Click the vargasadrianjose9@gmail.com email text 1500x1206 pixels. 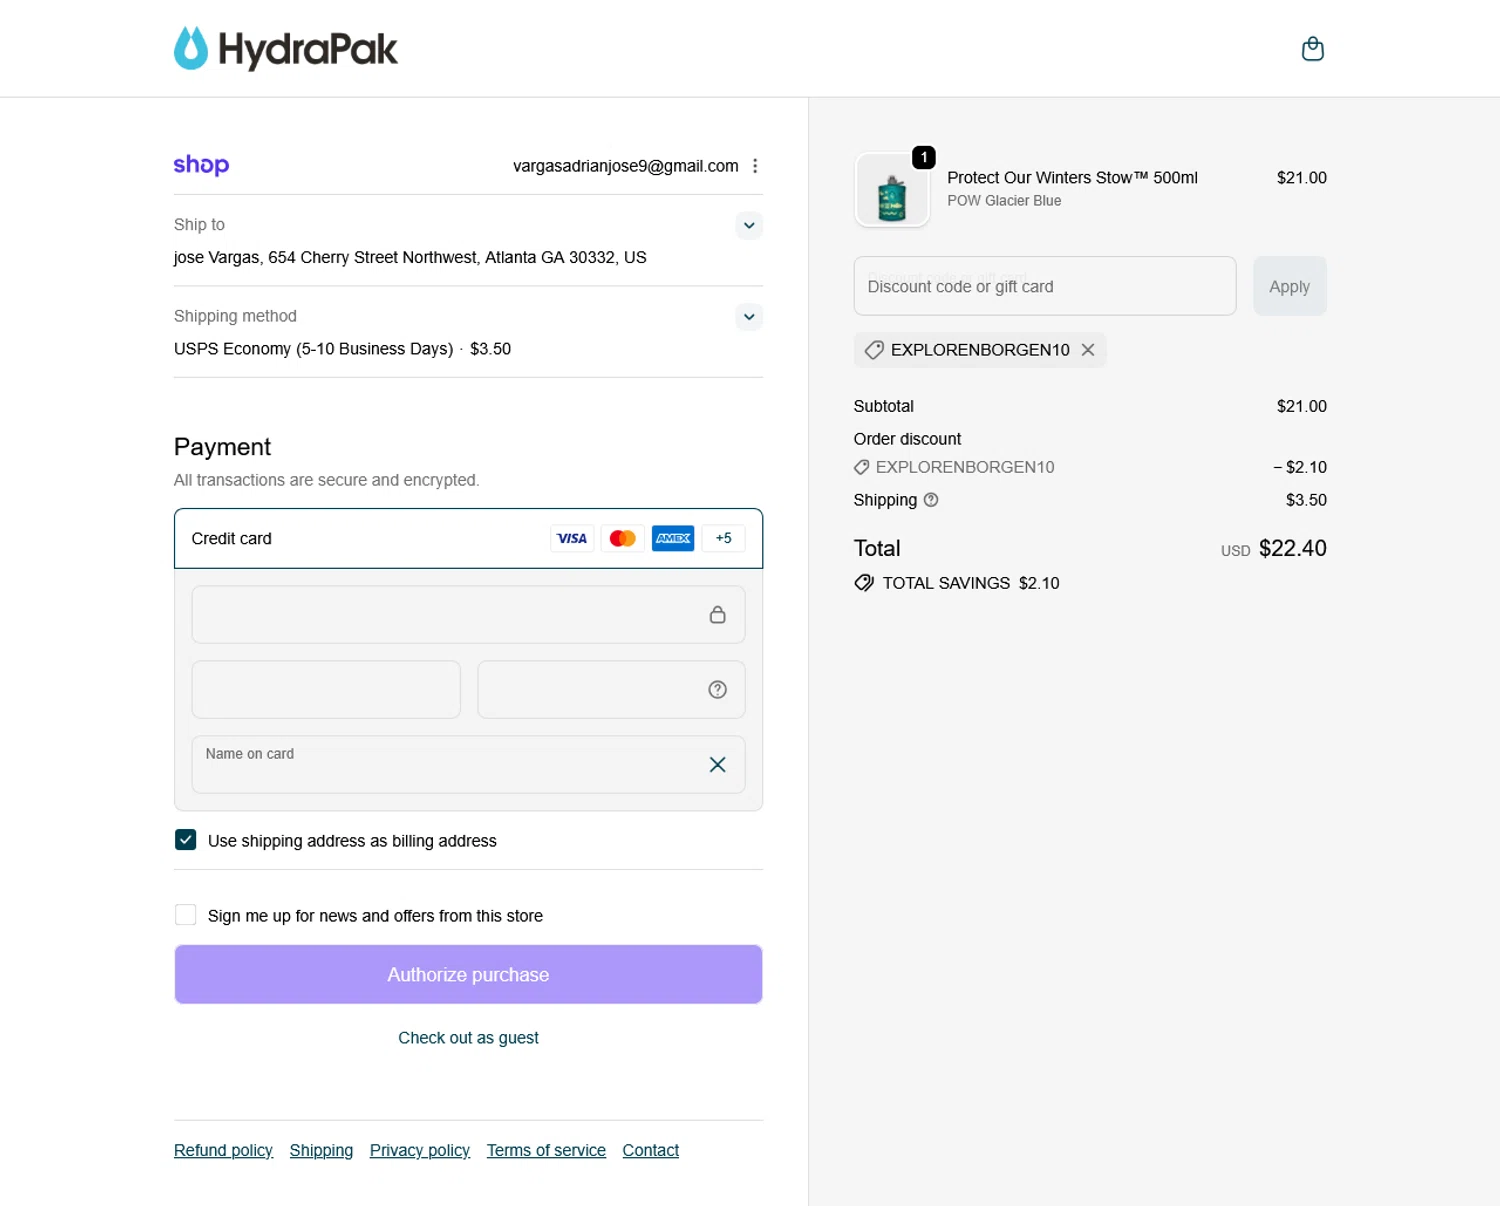pyautogui.click(x=626, y=166)
